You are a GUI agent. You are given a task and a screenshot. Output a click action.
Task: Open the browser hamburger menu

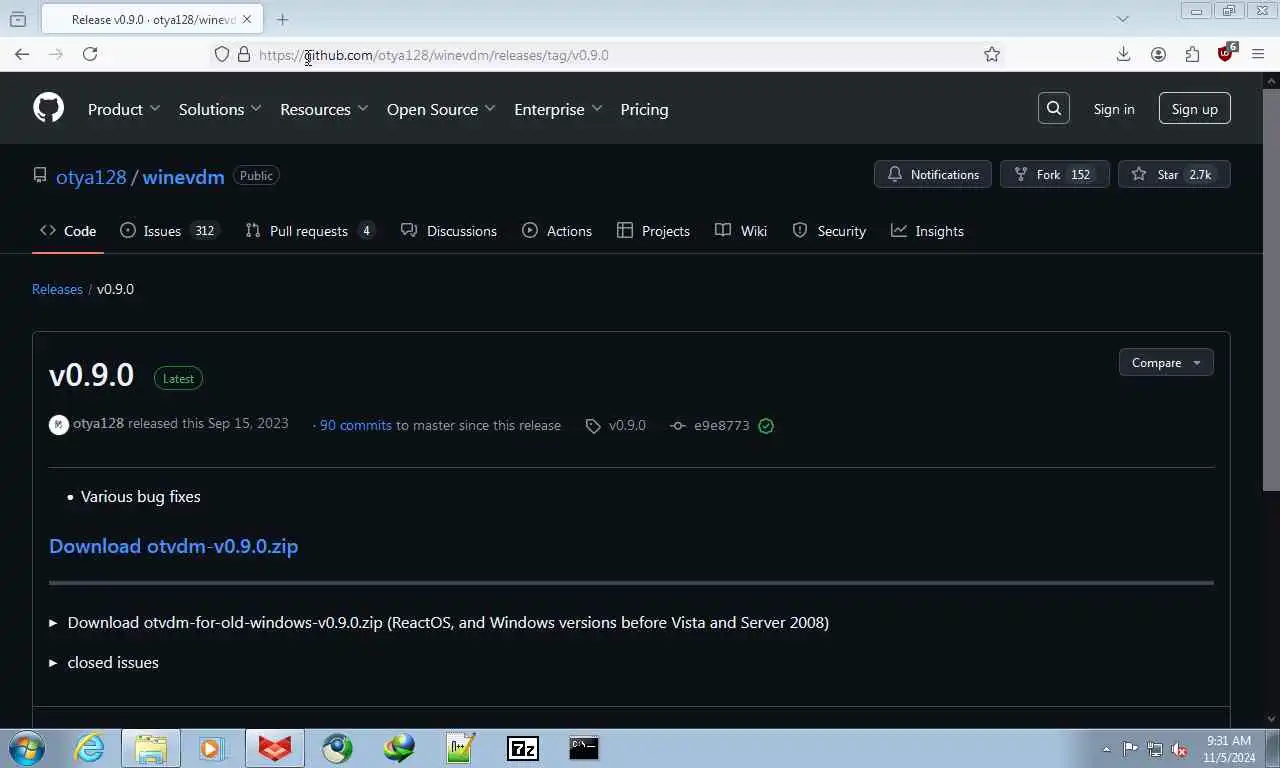[1258, 55]
